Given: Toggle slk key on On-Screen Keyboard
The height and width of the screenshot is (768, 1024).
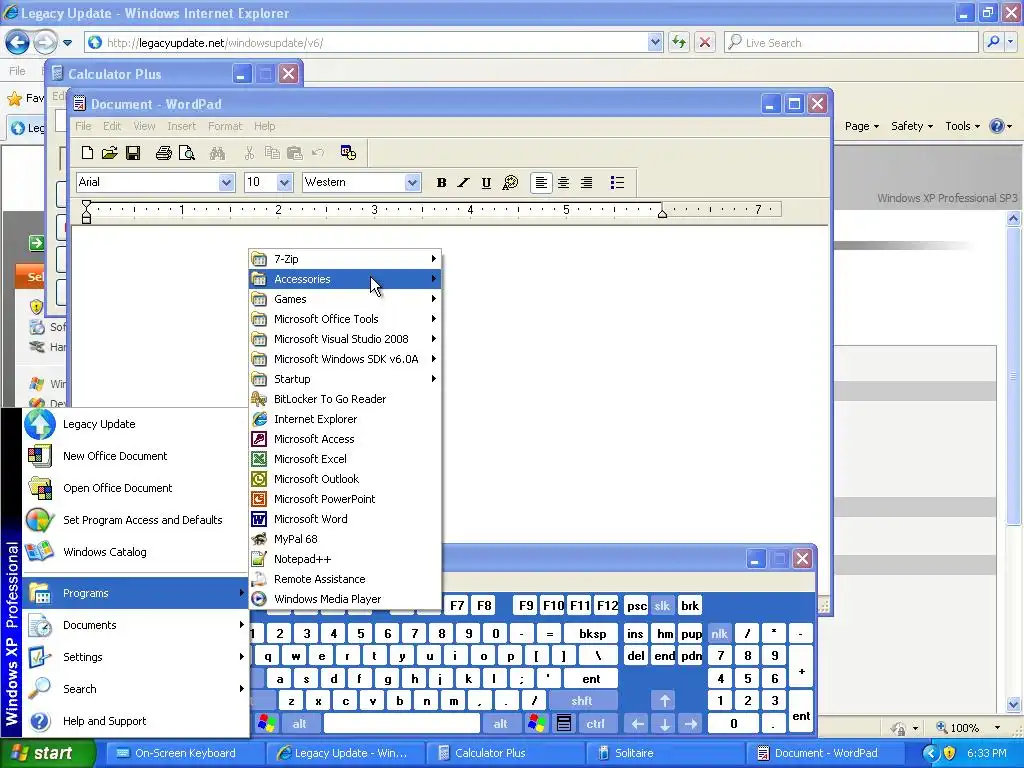Looking at the screenshot, I should 662,605.
